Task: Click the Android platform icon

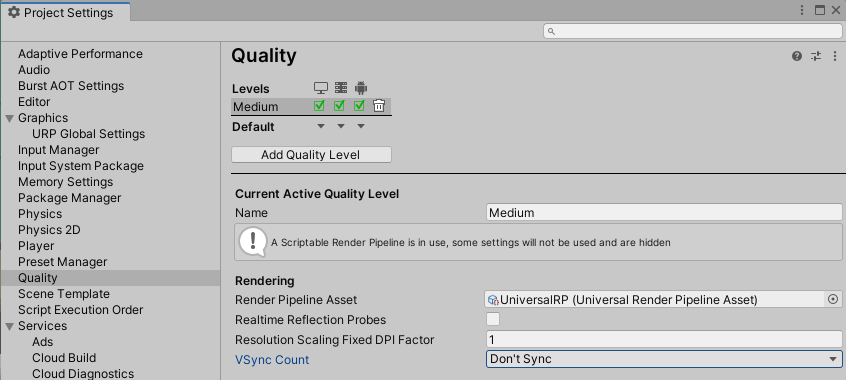Action: (361, 88)
